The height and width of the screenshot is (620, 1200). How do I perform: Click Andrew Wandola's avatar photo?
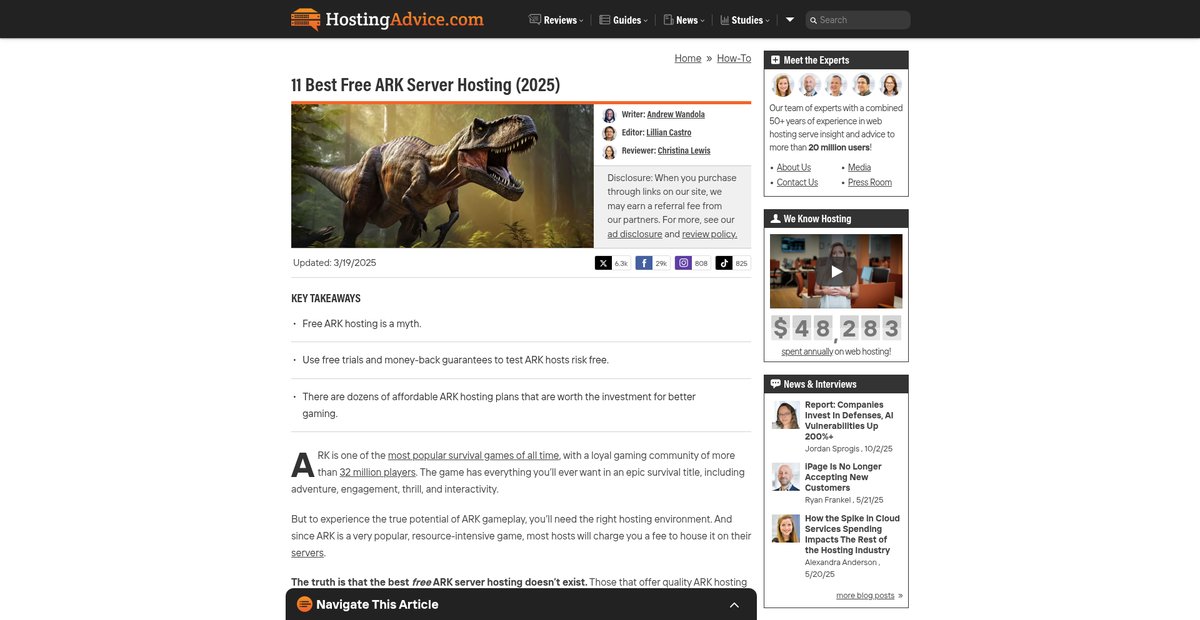[x=609, y=115]
